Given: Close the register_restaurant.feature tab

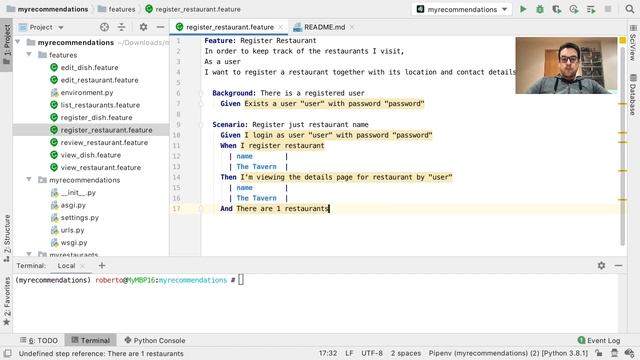Looking at the screenshot, I should click(280, 27).
